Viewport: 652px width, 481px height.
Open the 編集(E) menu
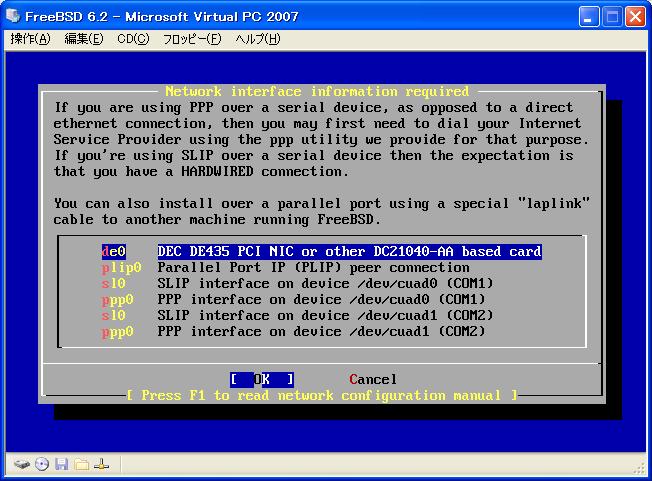[x=84, y=39]
